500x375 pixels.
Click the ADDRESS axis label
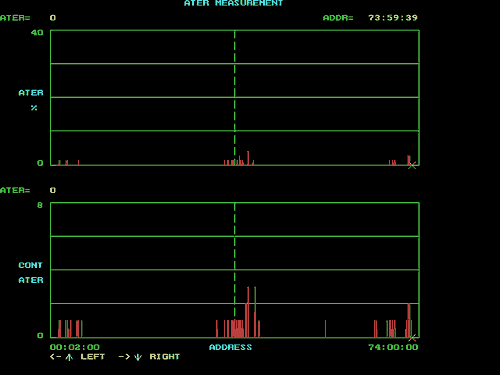pyautogui.click(x=230, y=347)
